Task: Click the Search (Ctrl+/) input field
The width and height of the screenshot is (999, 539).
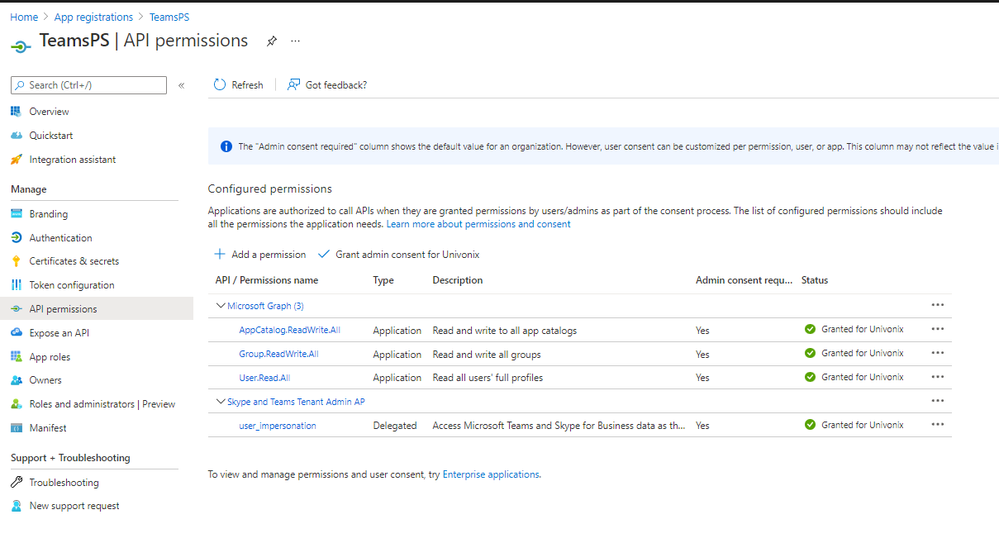Action: pos(89,85)
